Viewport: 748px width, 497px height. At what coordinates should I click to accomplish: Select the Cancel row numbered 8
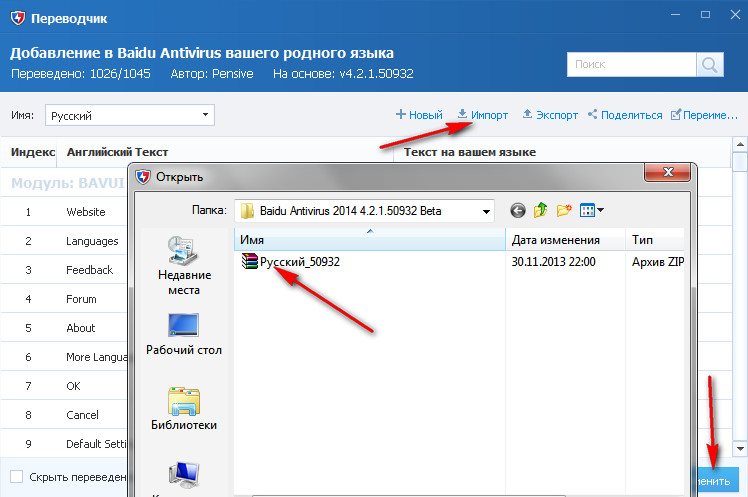64,415
